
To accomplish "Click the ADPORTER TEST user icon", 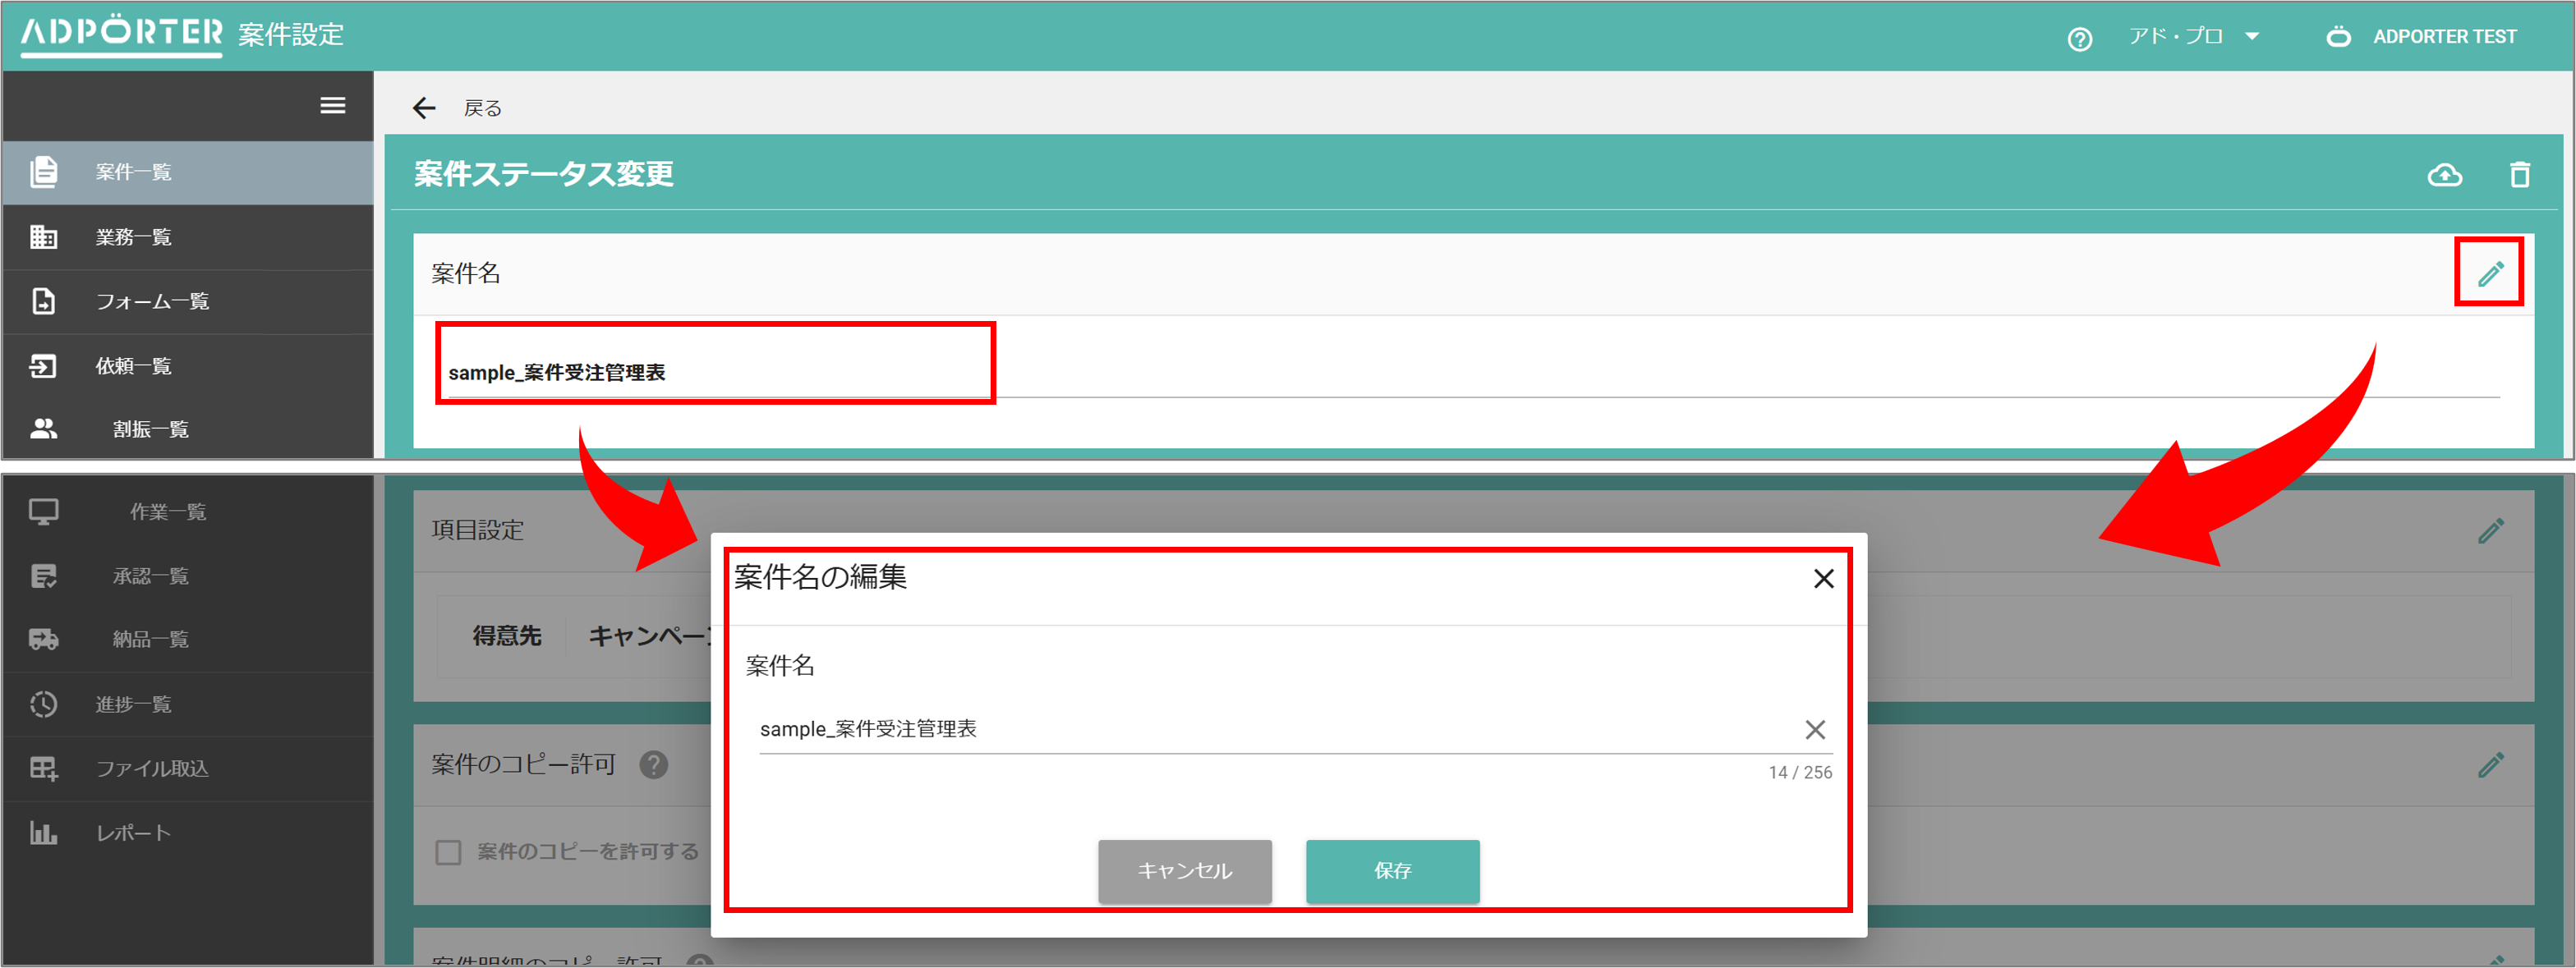I will (x=2338, y=37).
